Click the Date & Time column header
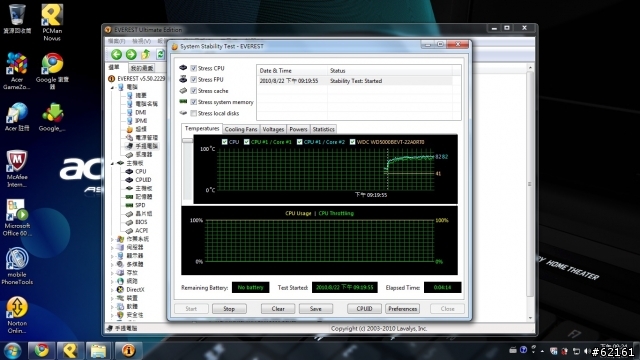 [x=292, y=71]
